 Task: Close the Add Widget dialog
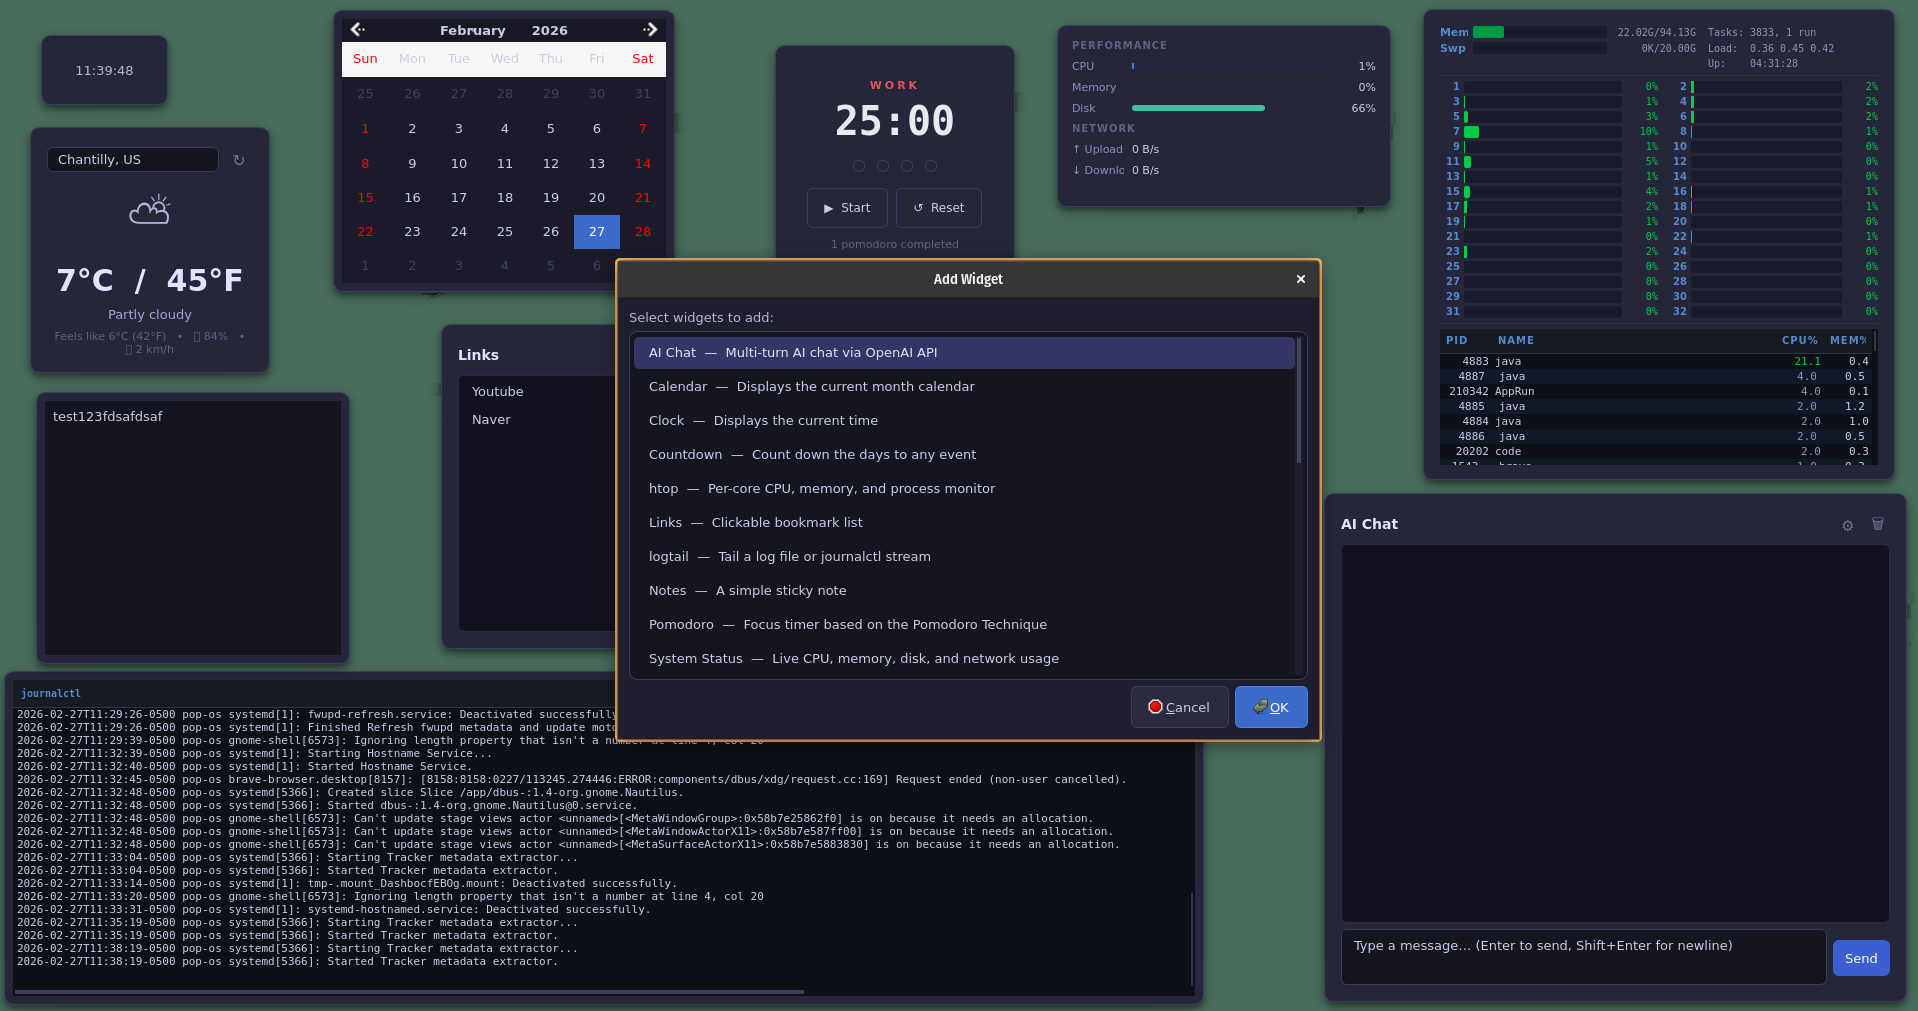(x=1299, y=279)
